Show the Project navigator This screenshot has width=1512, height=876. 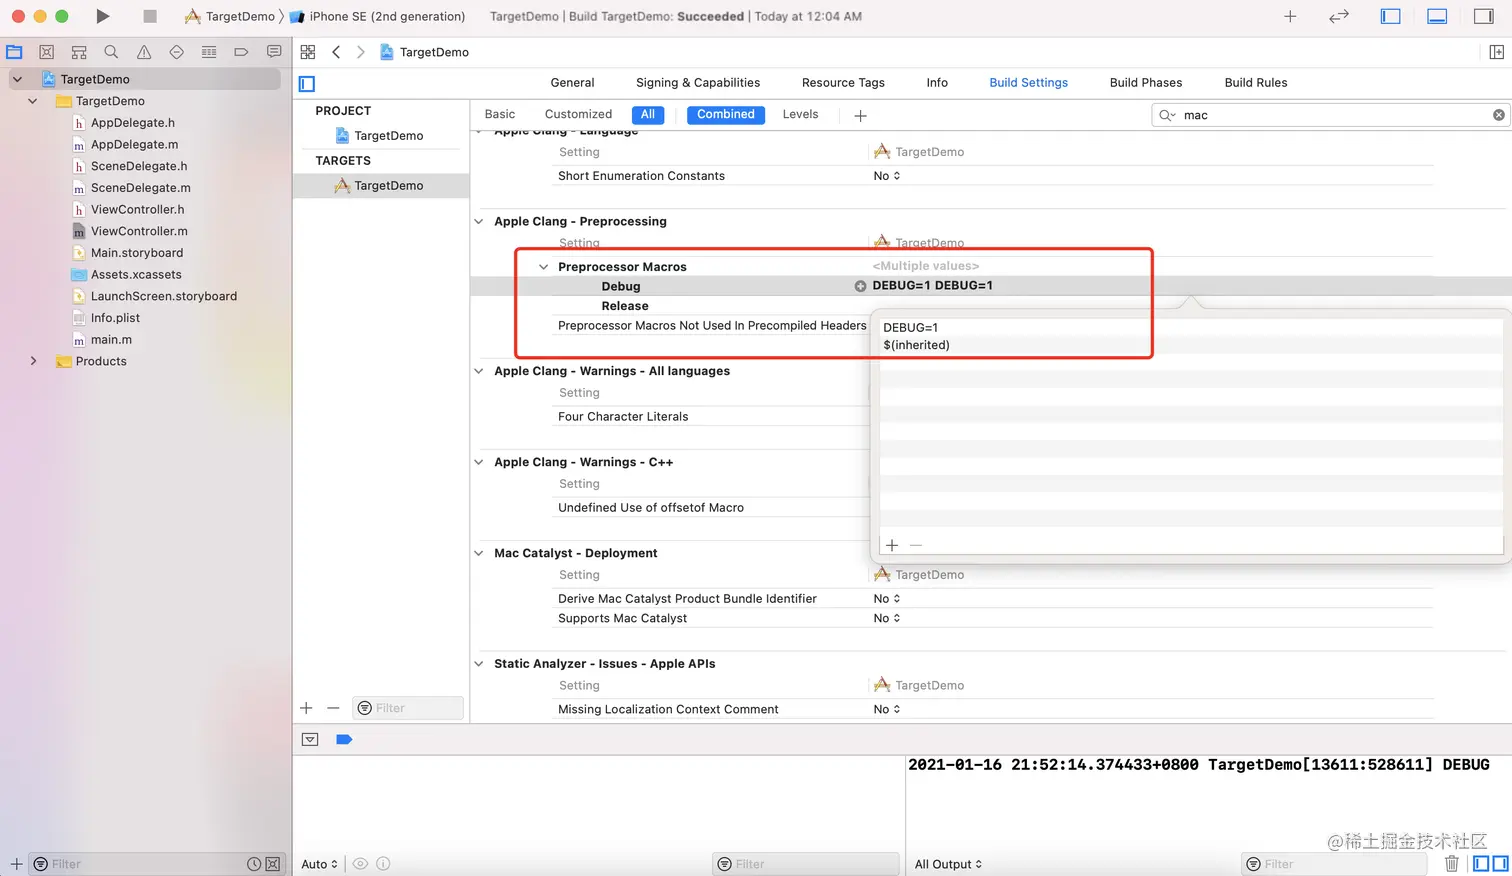[x=14, y=52]
